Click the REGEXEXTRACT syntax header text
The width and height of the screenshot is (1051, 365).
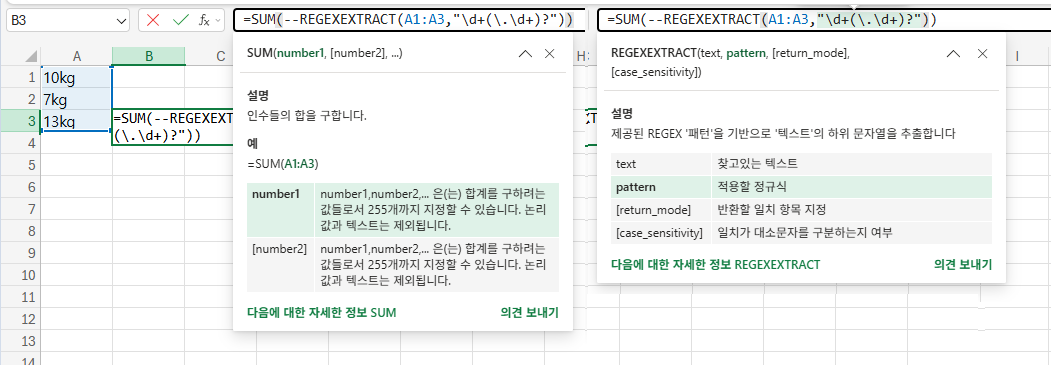point(731,62)
